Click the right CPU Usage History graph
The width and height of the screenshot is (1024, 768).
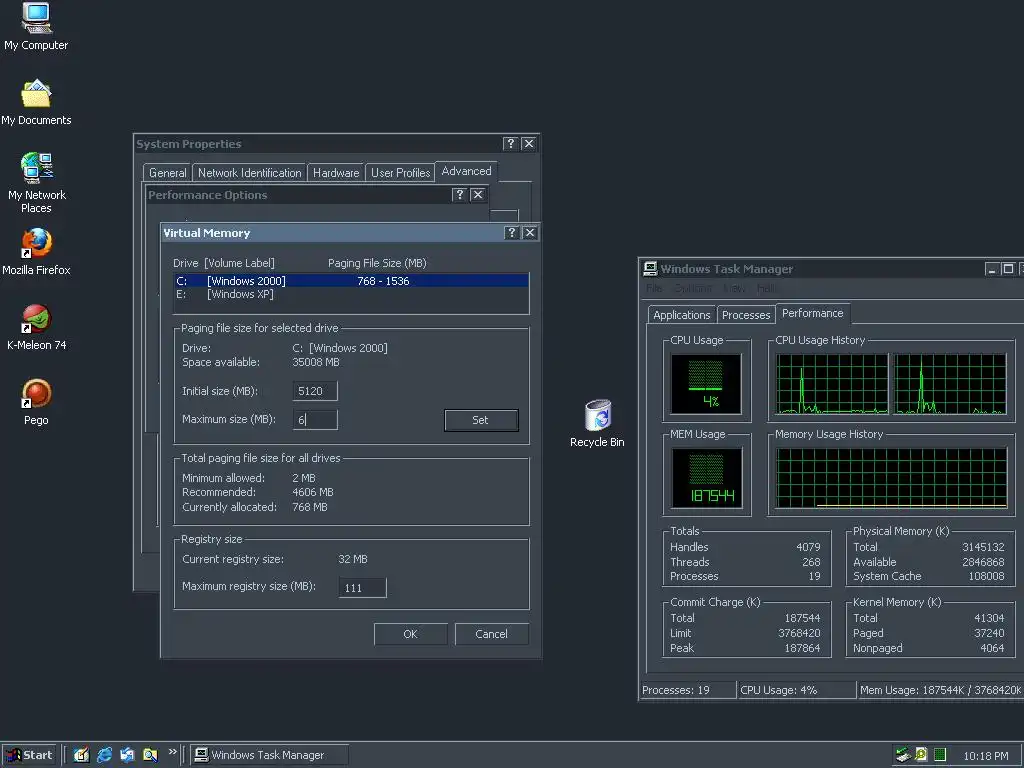(950, 384)
